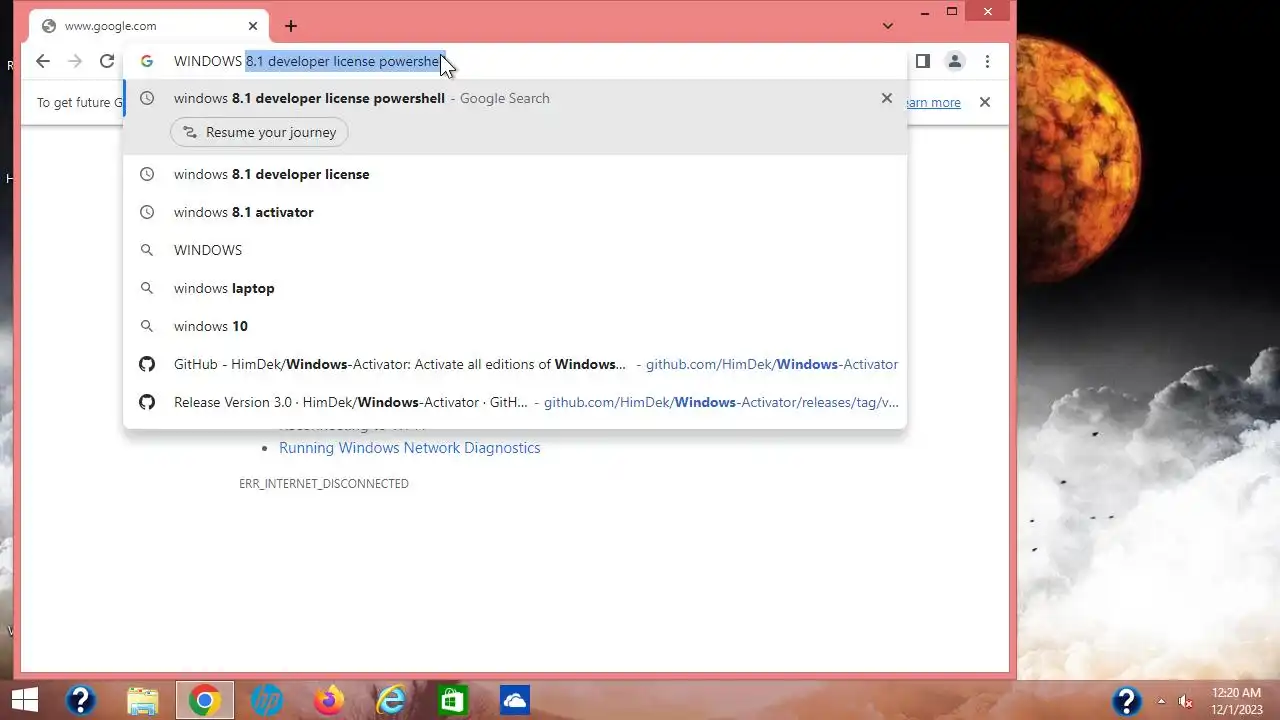Open the GitHub HimDek/Windows-Activator suggestion

(515, 364)
